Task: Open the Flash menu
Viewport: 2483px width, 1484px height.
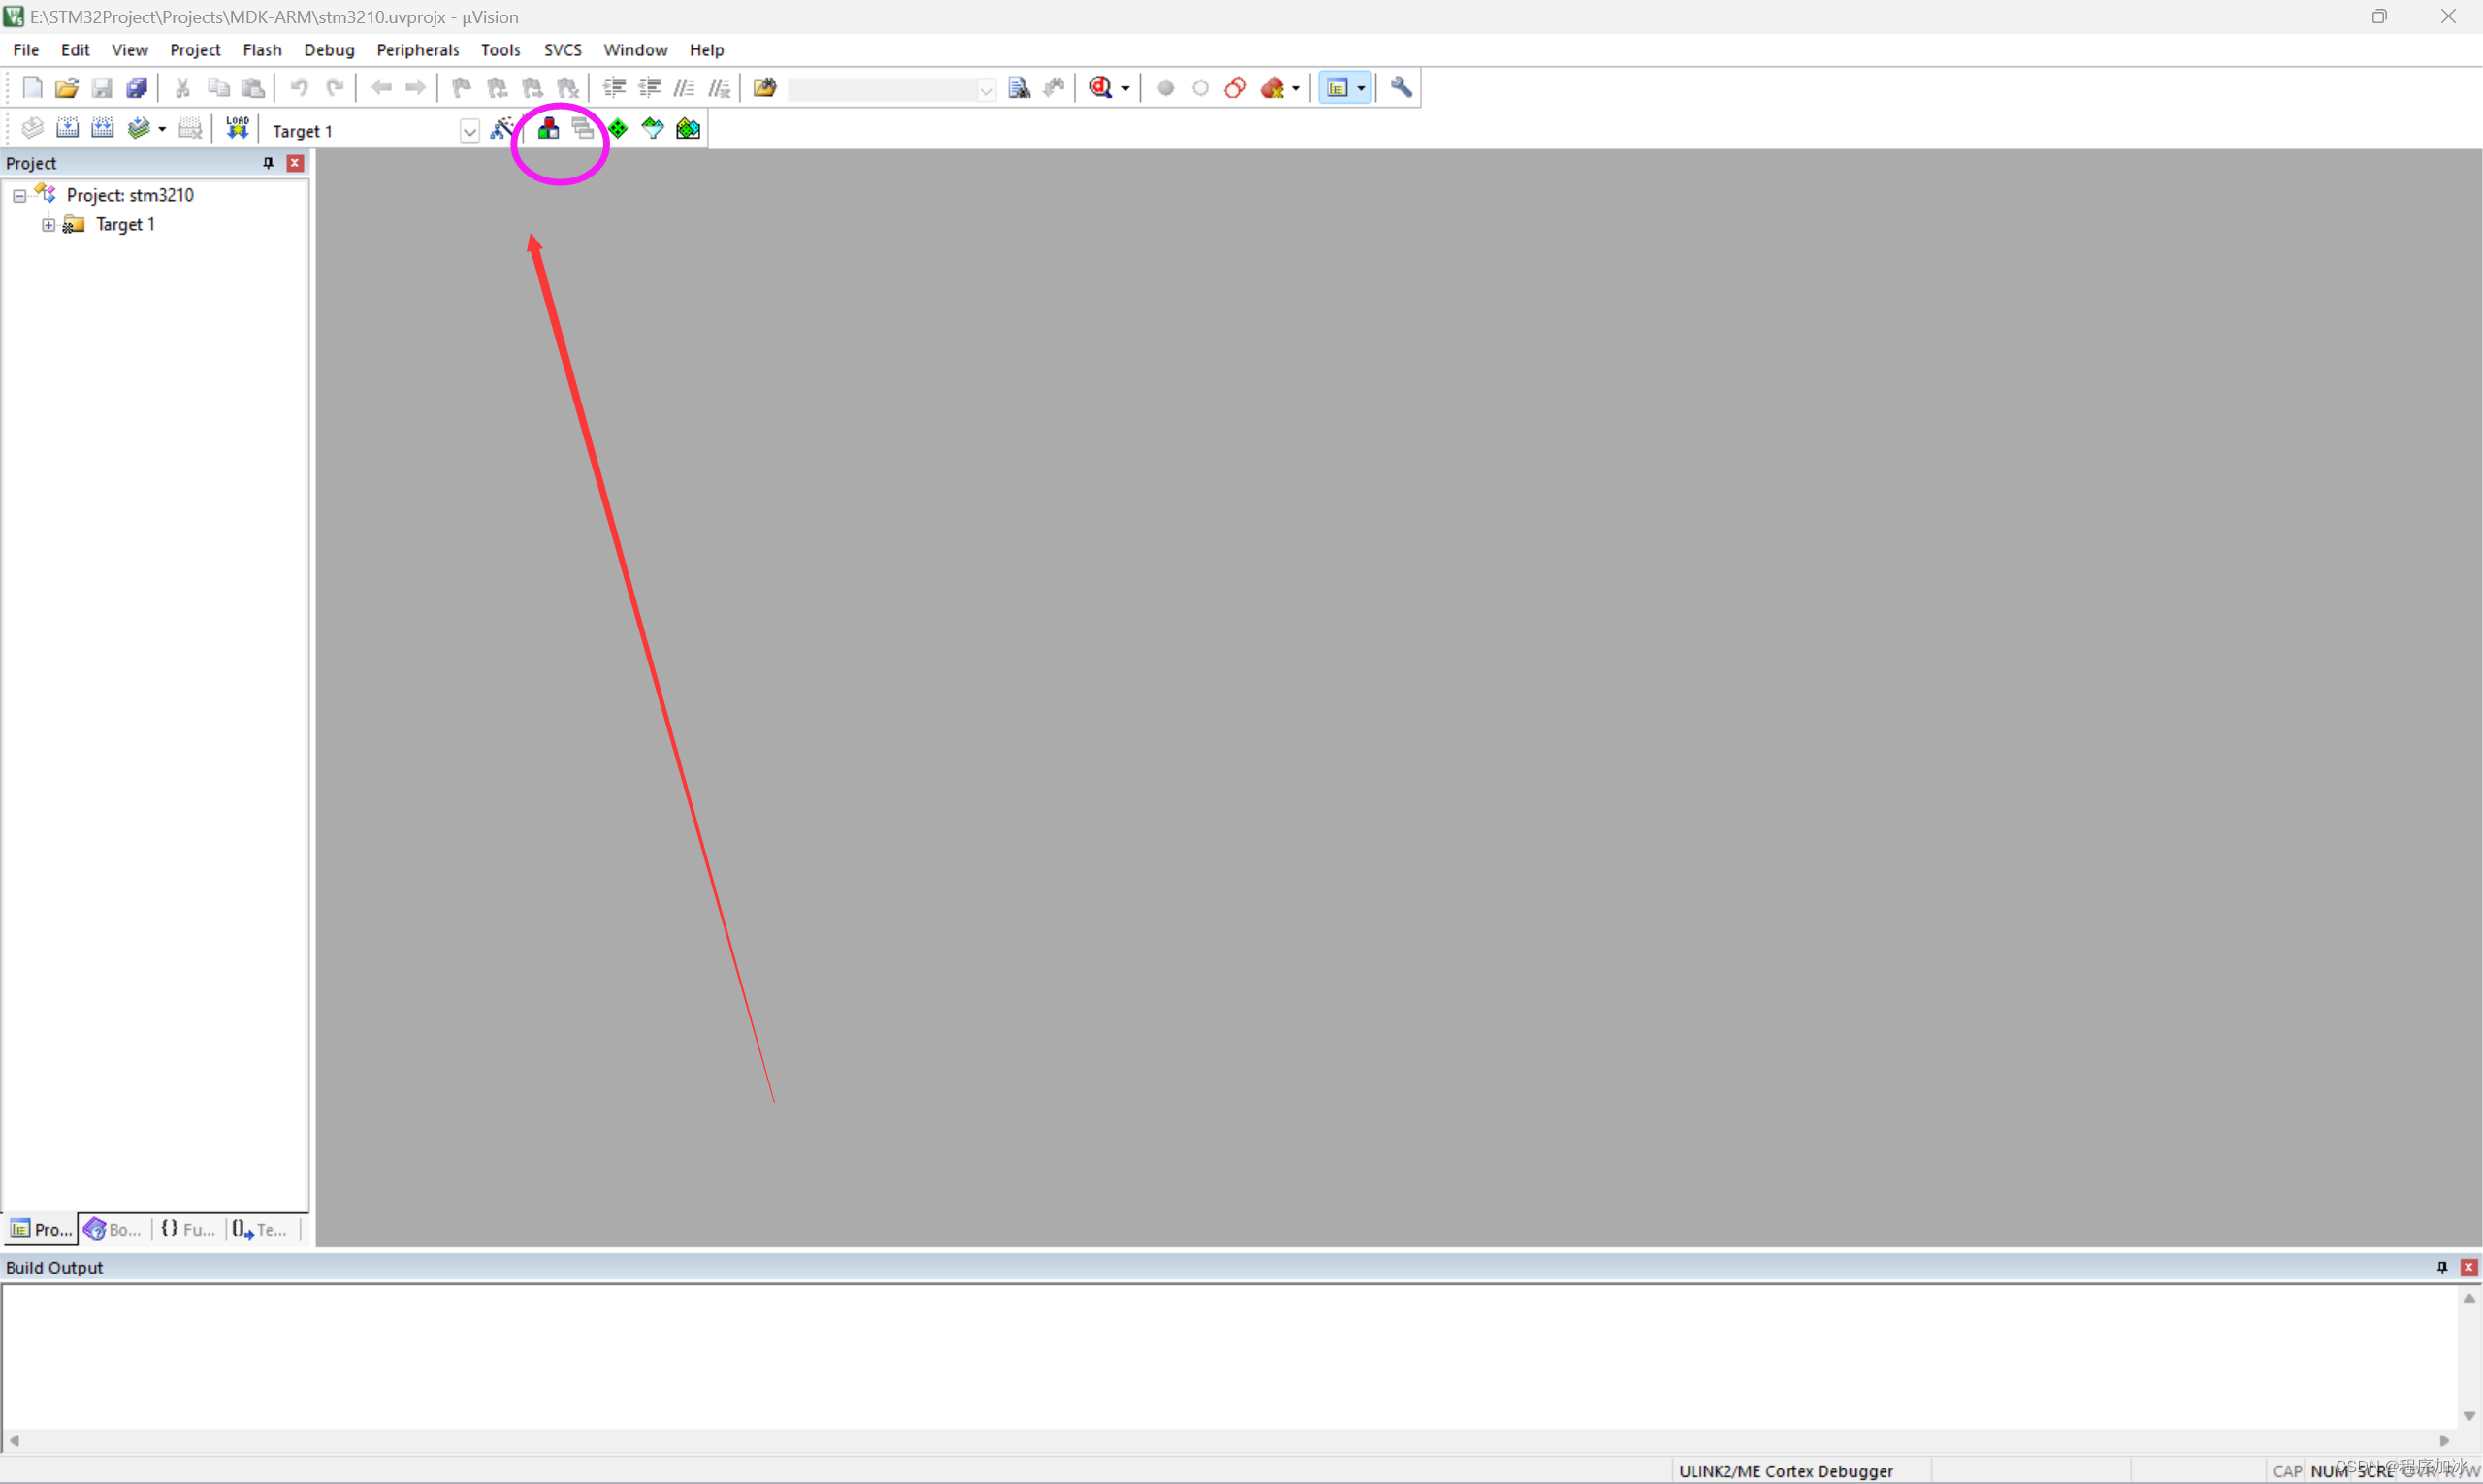Action: click(x=262, y=50)
